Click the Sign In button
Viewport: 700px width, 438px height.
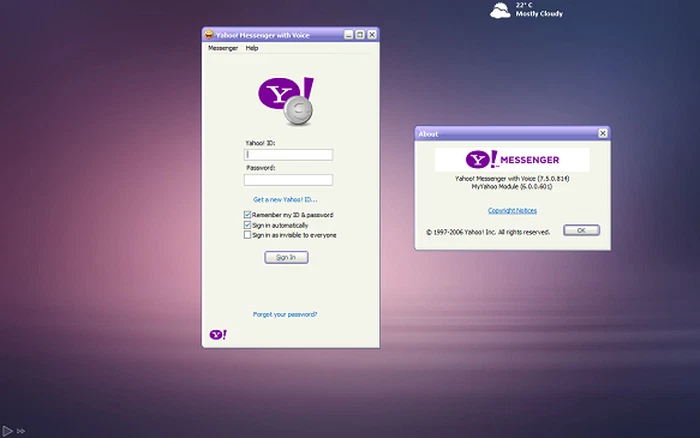click(x=286, y=257)
